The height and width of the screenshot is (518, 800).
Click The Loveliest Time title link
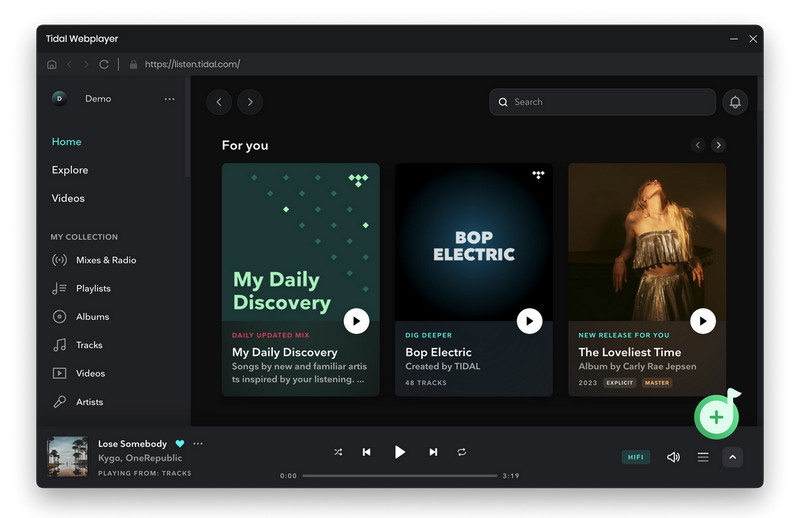[x=630, y=352]
